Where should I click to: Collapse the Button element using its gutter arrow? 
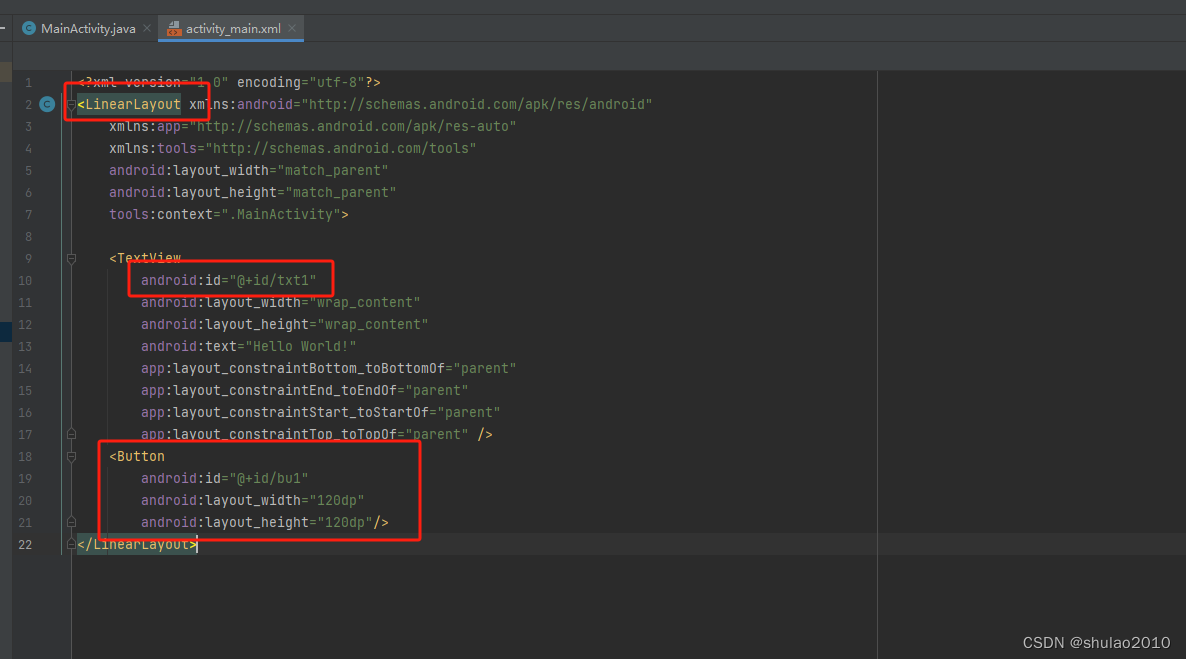71,456
